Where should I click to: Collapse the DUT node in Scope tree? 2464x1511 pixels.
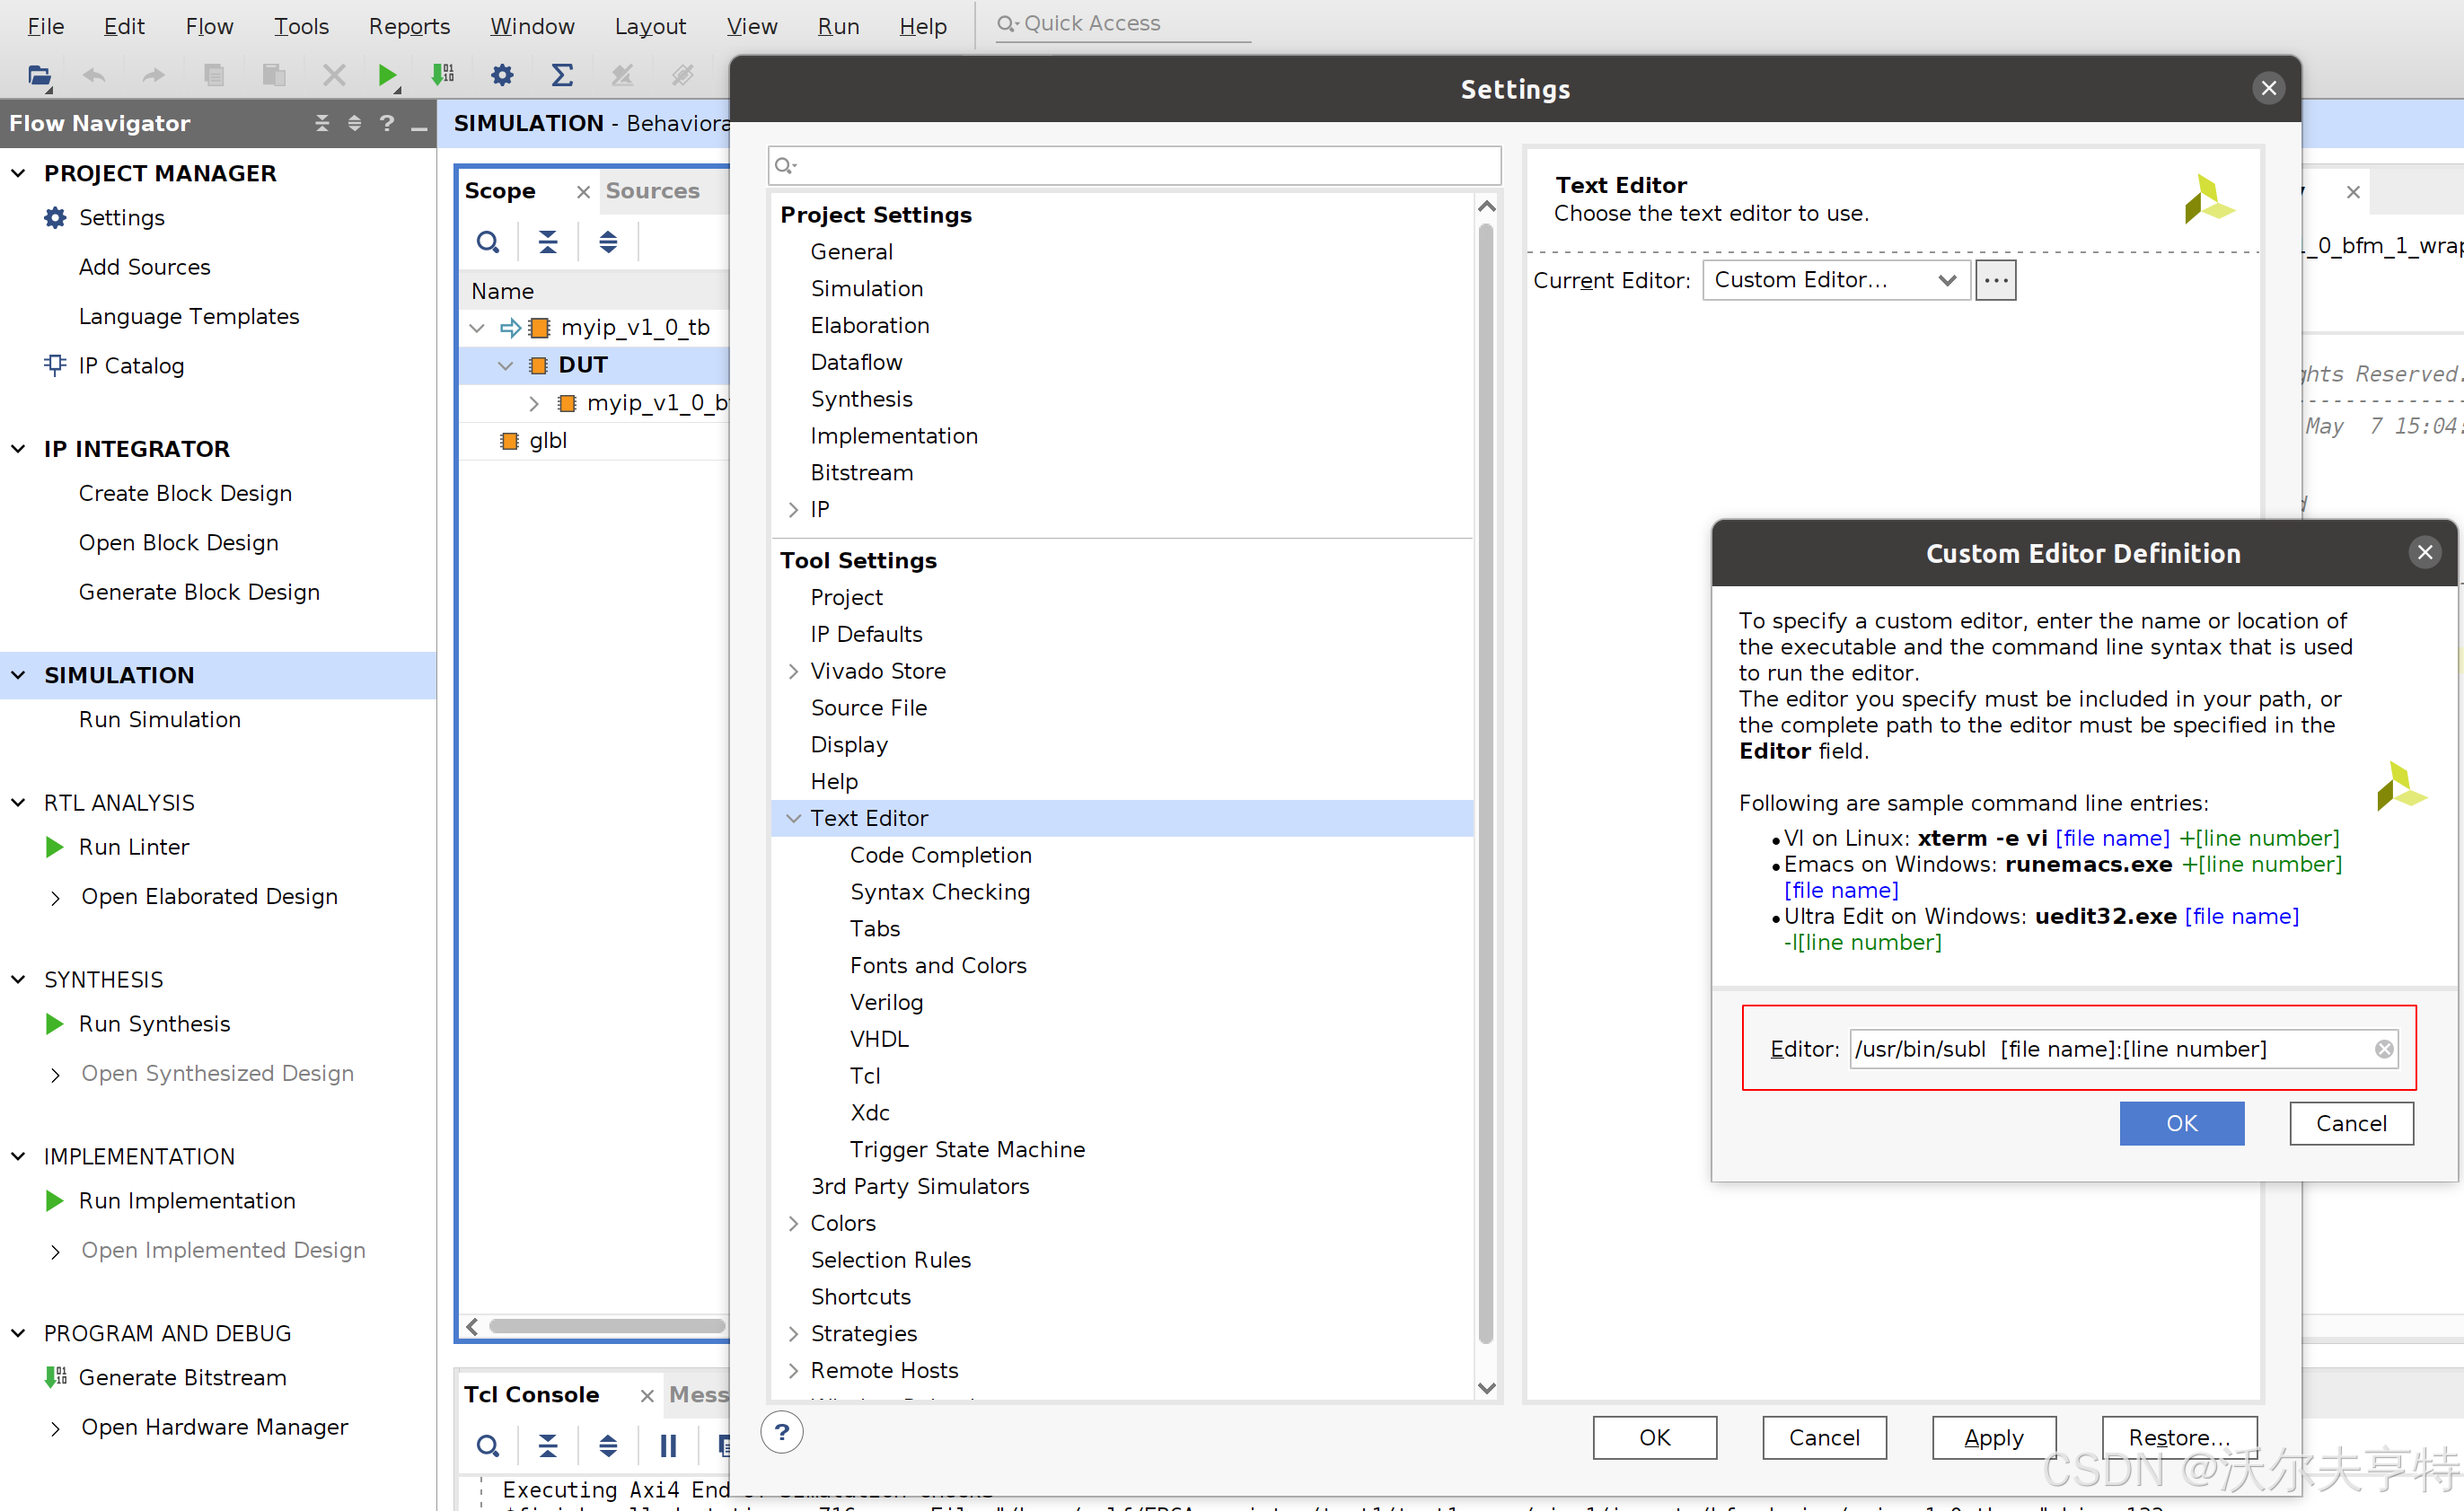[x=506, y=366]
